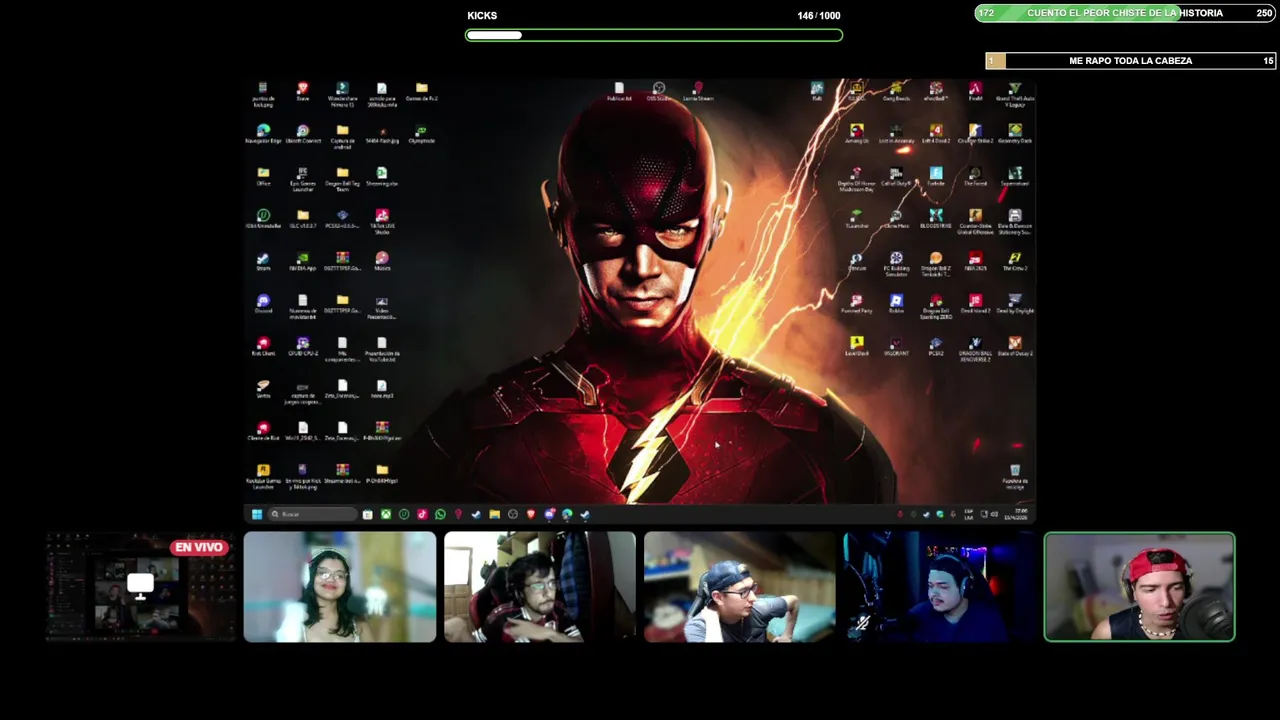Viewport: 1280px width, 720px height.
Task: Launch Fortnite desktop shortcut
Action: pyautogui.click(x=936, y=176)
